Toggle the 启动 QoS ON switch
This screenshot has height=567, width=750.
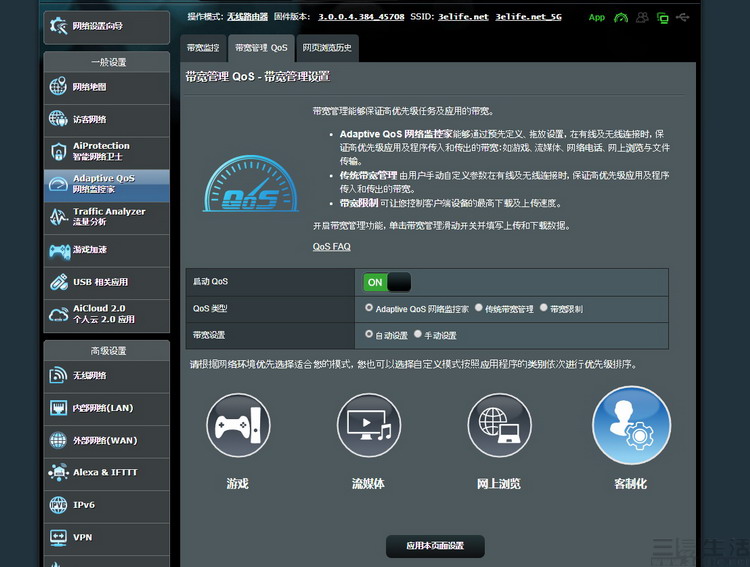pyautogui.click(x=386, y=283)
